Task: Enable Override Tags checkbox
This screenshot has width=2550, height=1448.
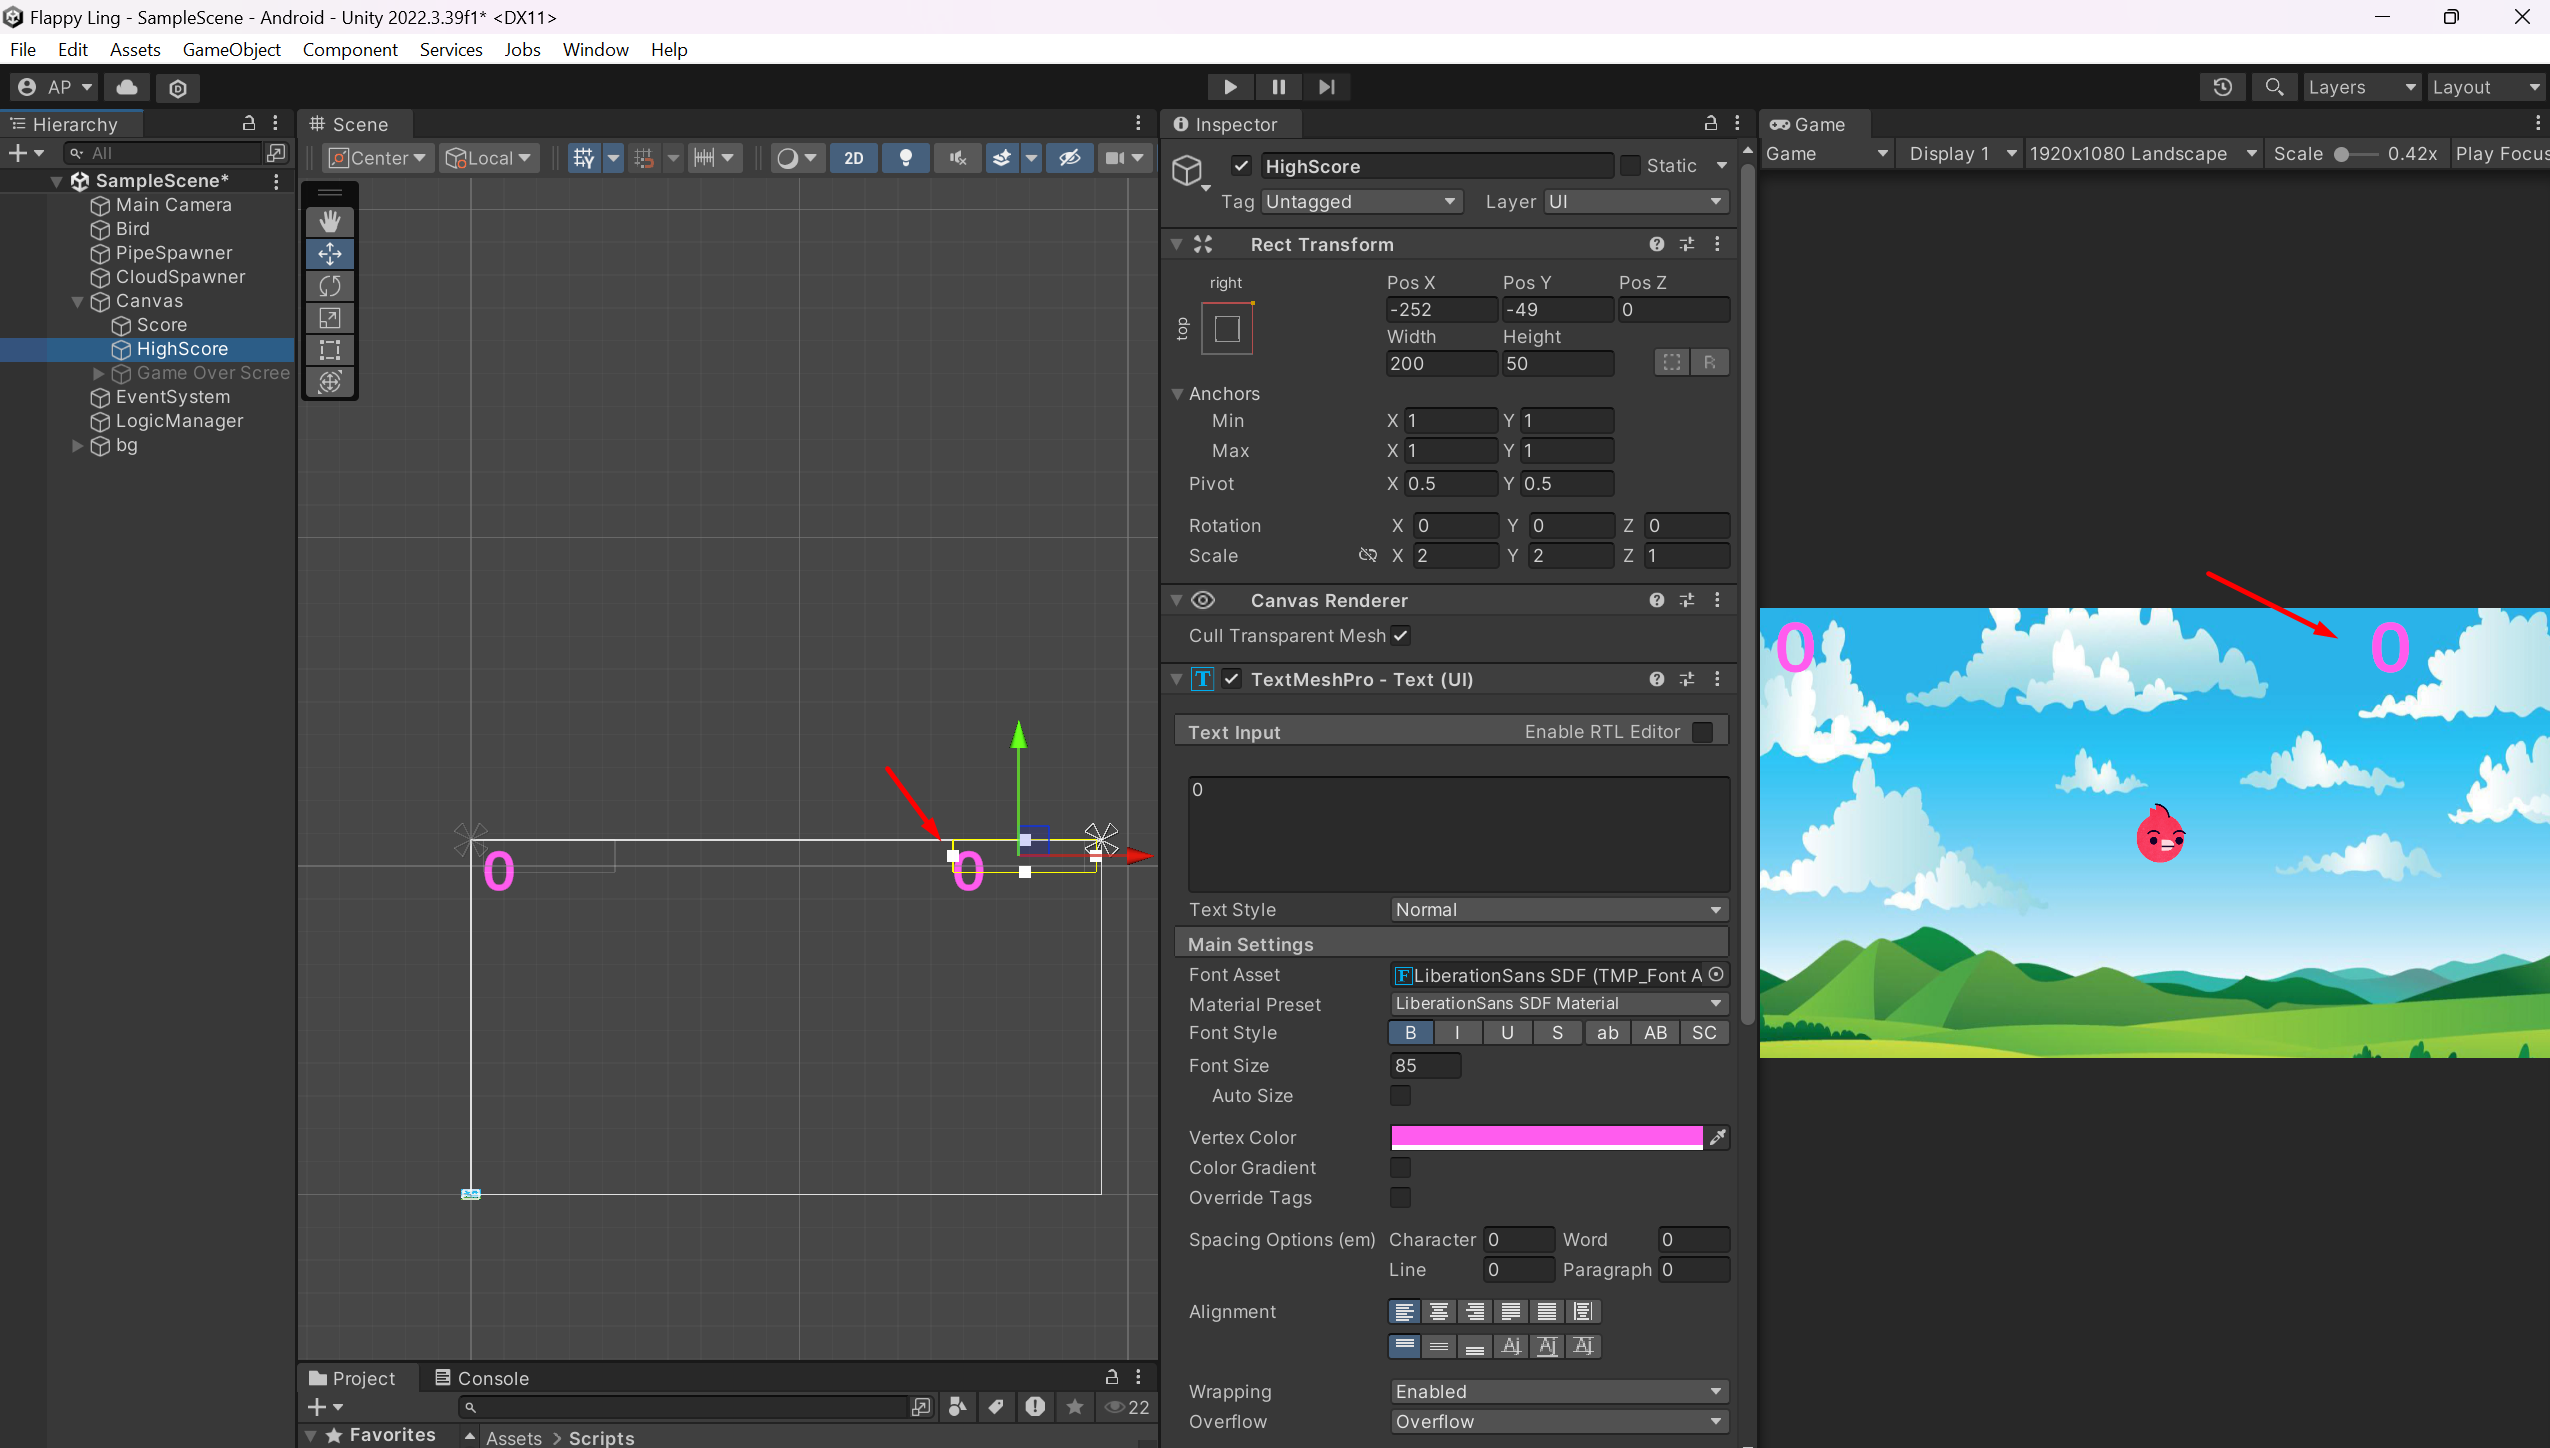Action: [x=1401, y=1198]
